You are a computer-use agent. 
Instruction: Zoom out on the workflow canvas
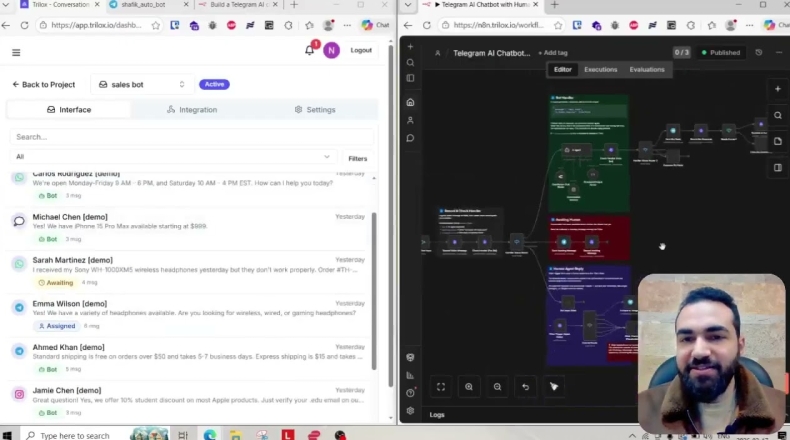click(497, 386)
